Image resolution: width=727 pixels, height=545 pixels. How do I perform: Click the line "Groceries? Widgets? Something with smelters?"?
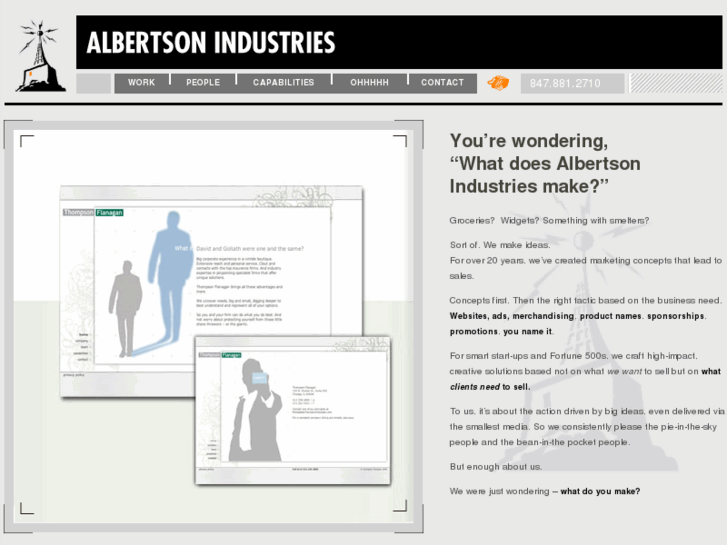point(549,220)
